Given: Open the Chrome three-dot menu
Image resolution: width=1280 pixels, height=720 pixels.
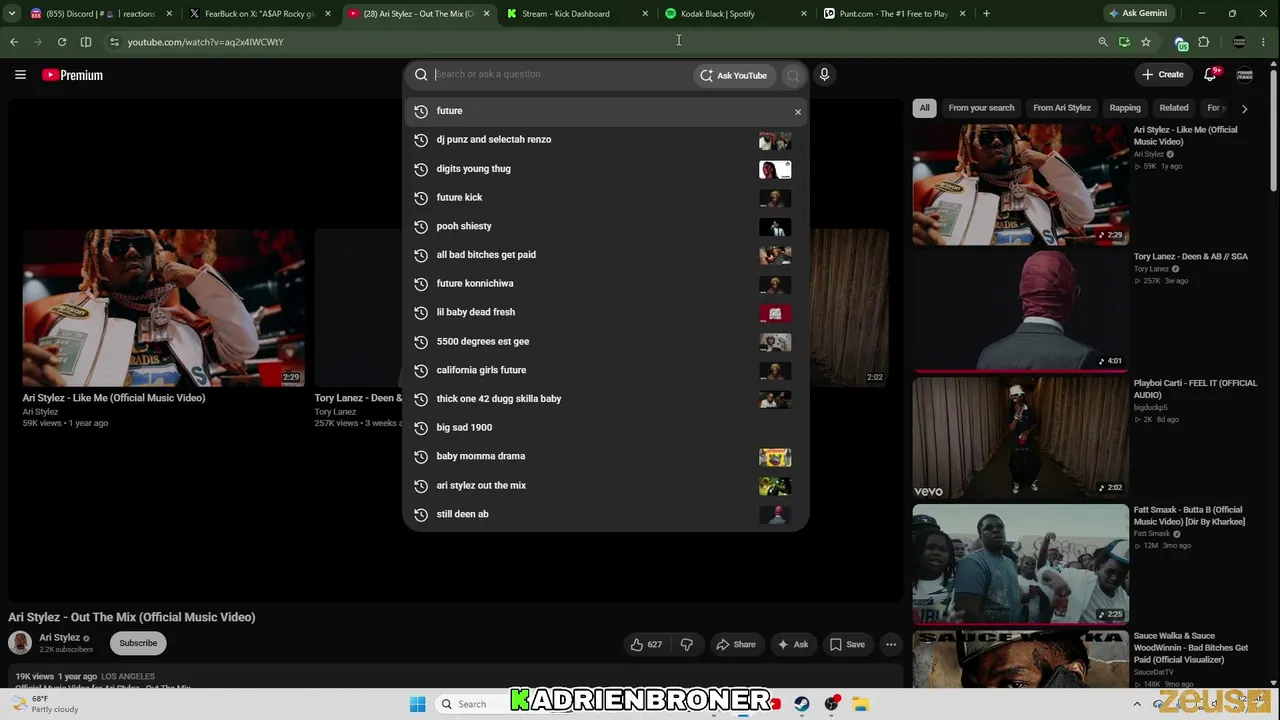Looking at the screenshot, I should coord(1265,42).
